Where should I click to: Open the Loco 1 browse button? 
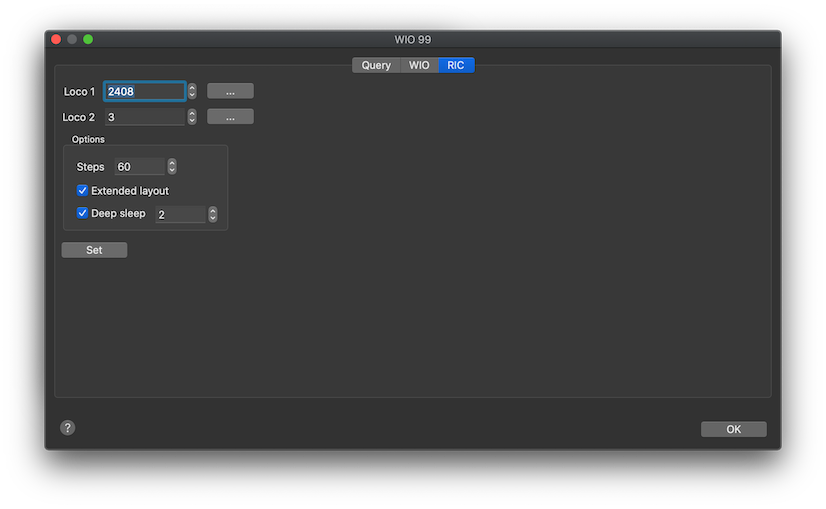pos(230,91)
